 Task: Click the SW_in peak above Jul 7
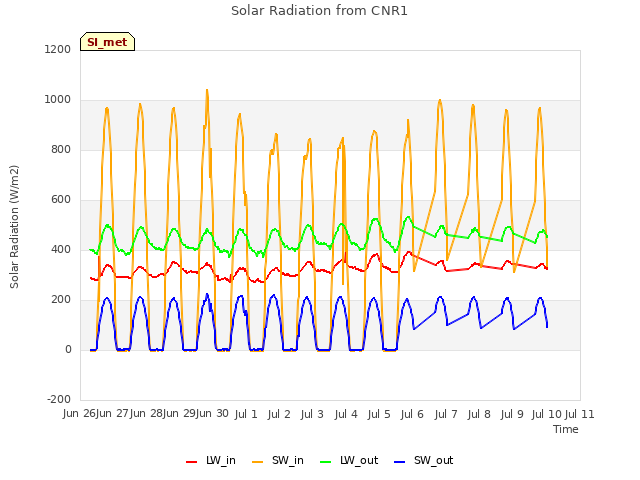coord(440,100)
